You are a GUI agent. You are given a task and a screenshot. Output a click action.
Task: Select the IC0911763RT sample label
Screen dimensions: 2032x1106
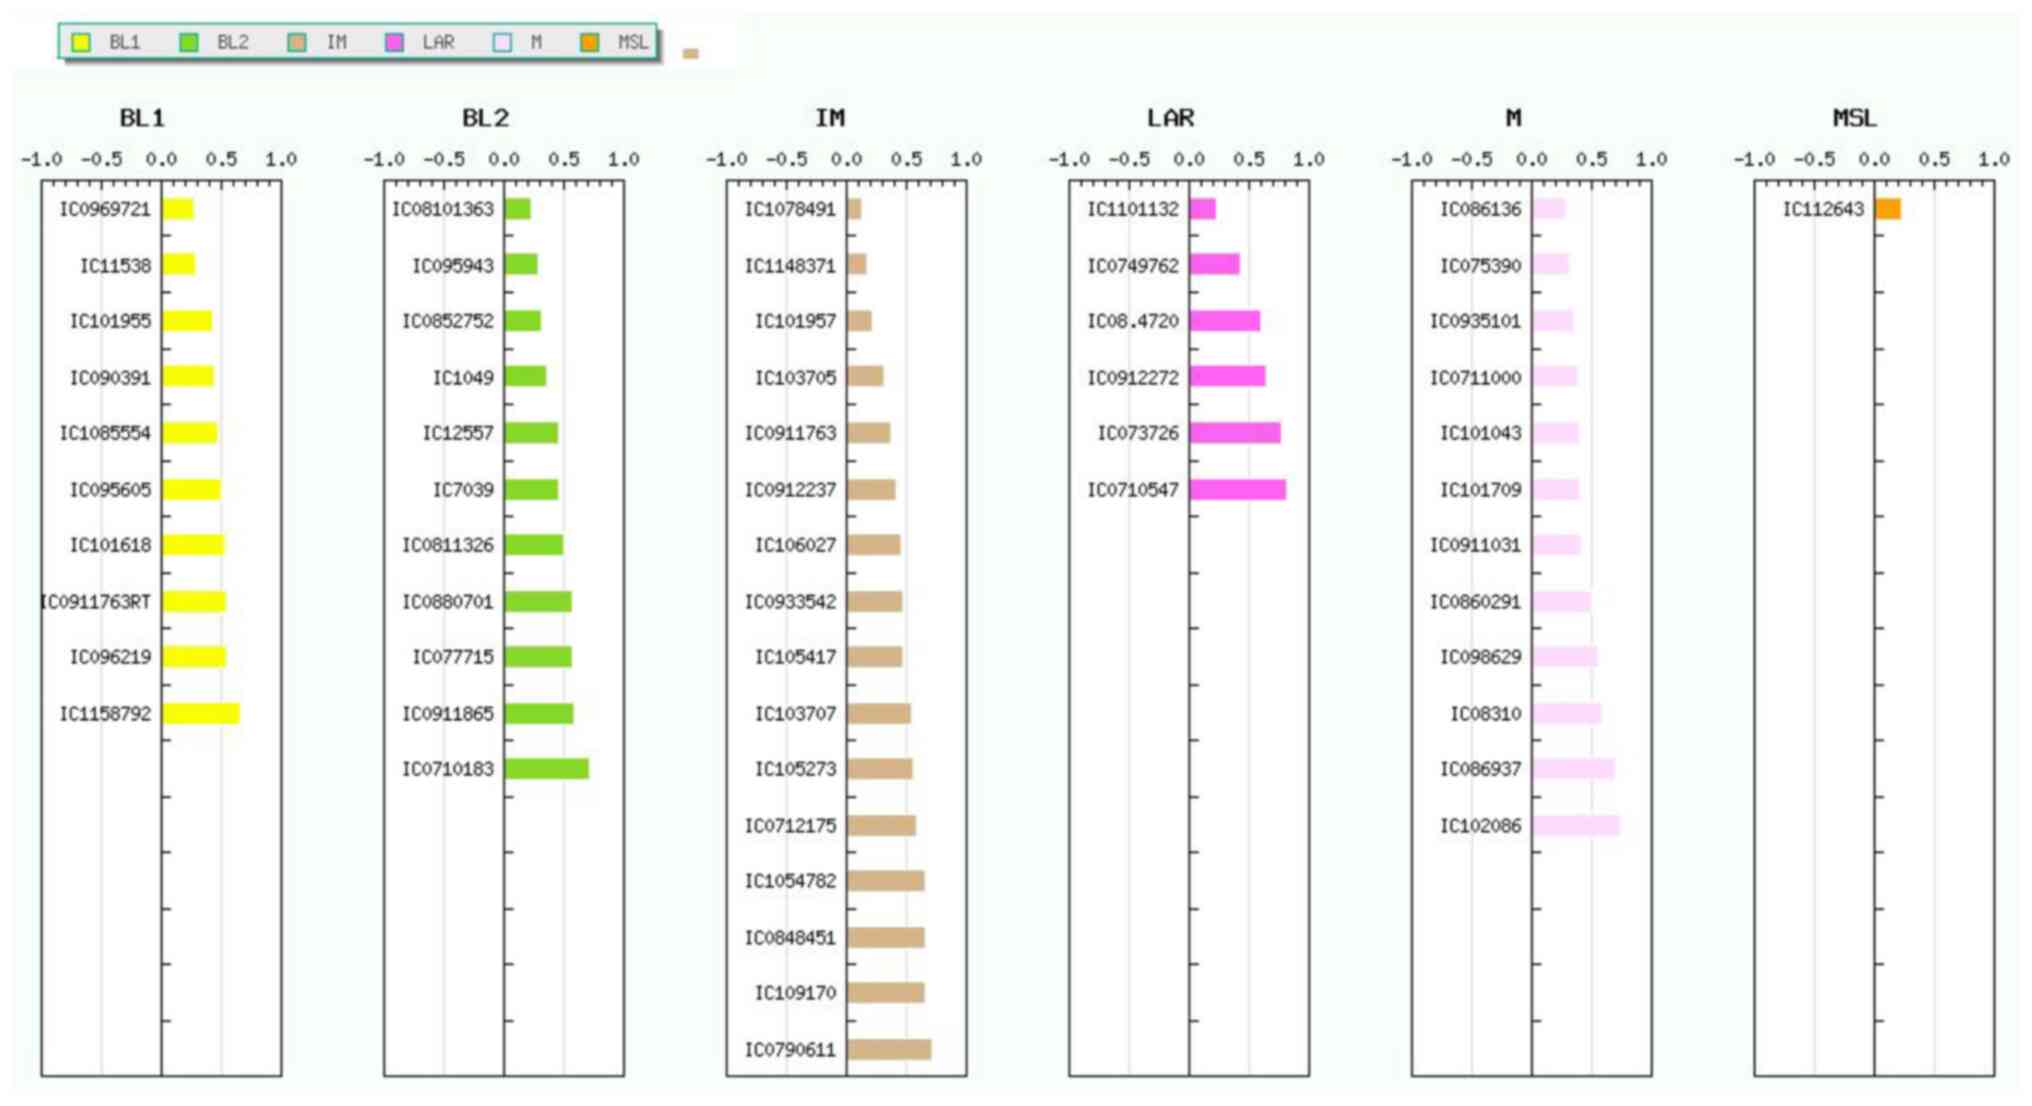click(x=96, y=601)
